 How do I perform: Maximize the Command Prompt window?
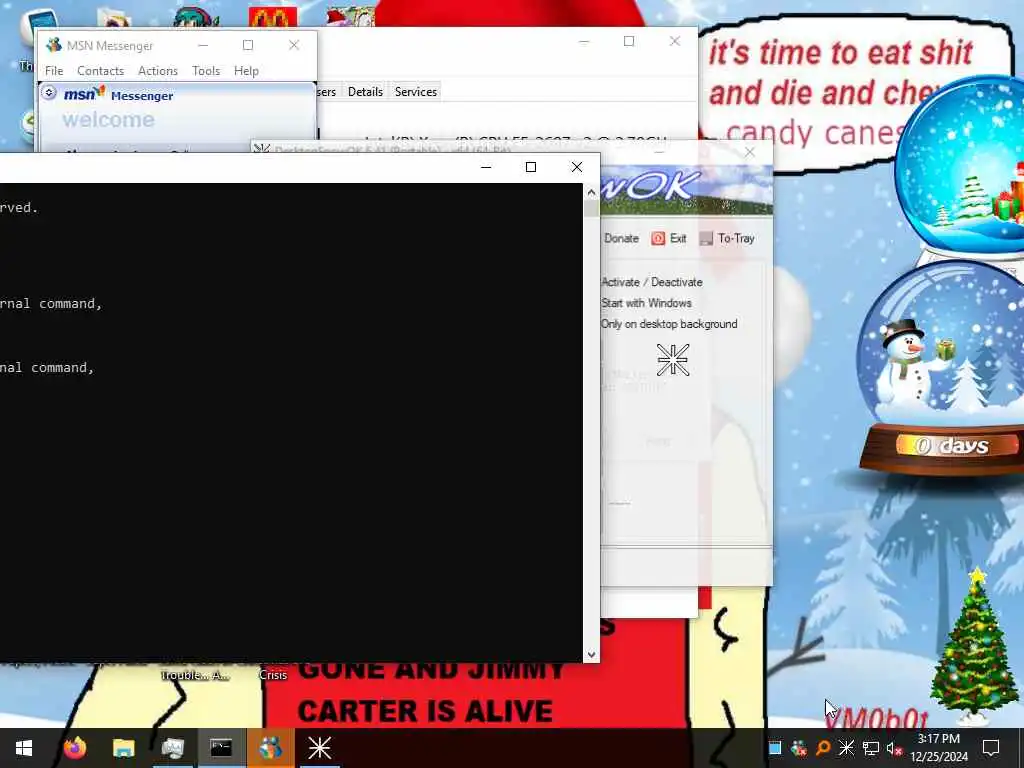pos(531,167)
